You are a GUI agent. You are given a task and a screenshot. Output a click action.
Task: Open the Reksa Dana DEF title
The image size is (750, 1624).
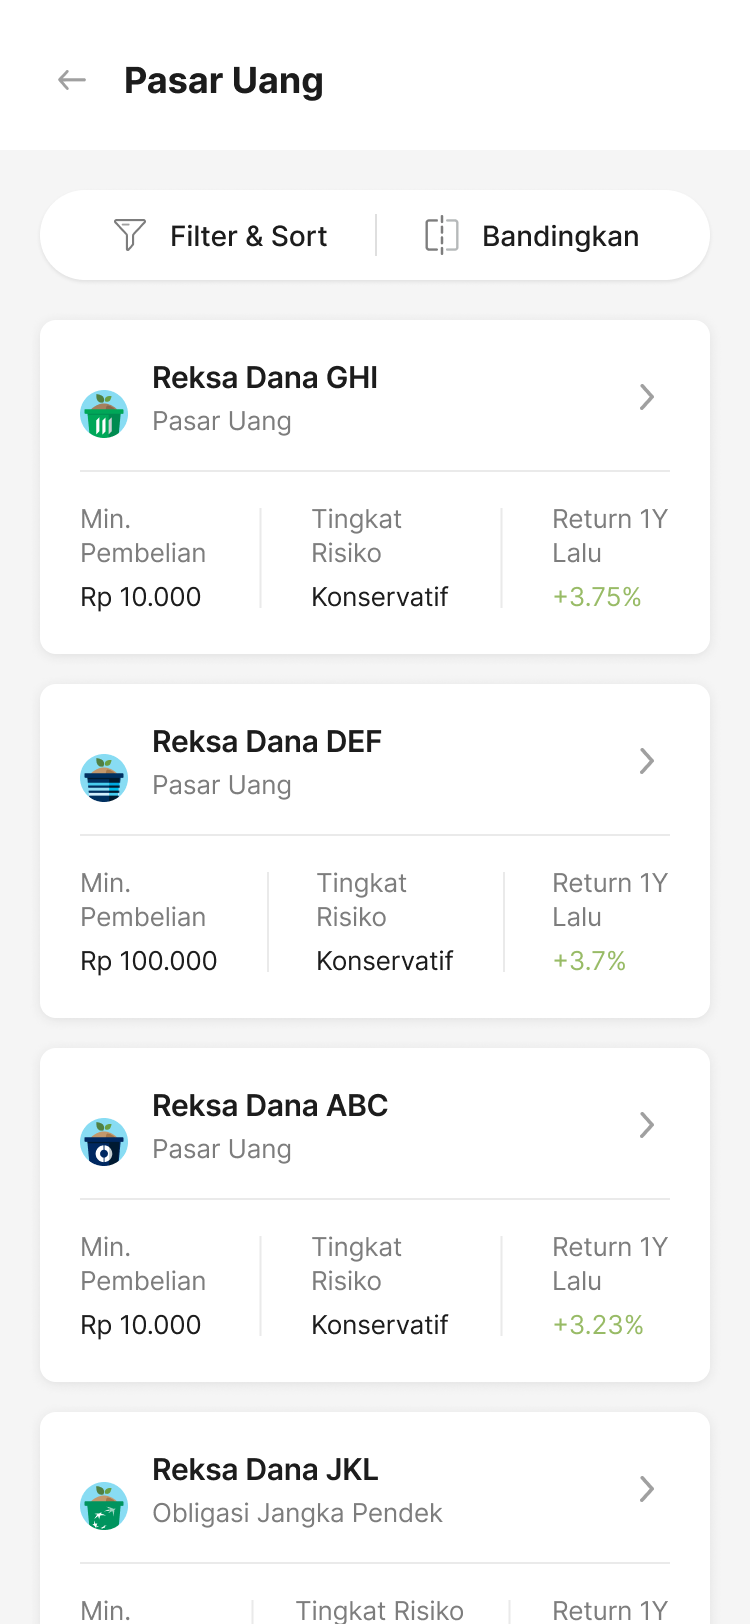click(267, 742)
